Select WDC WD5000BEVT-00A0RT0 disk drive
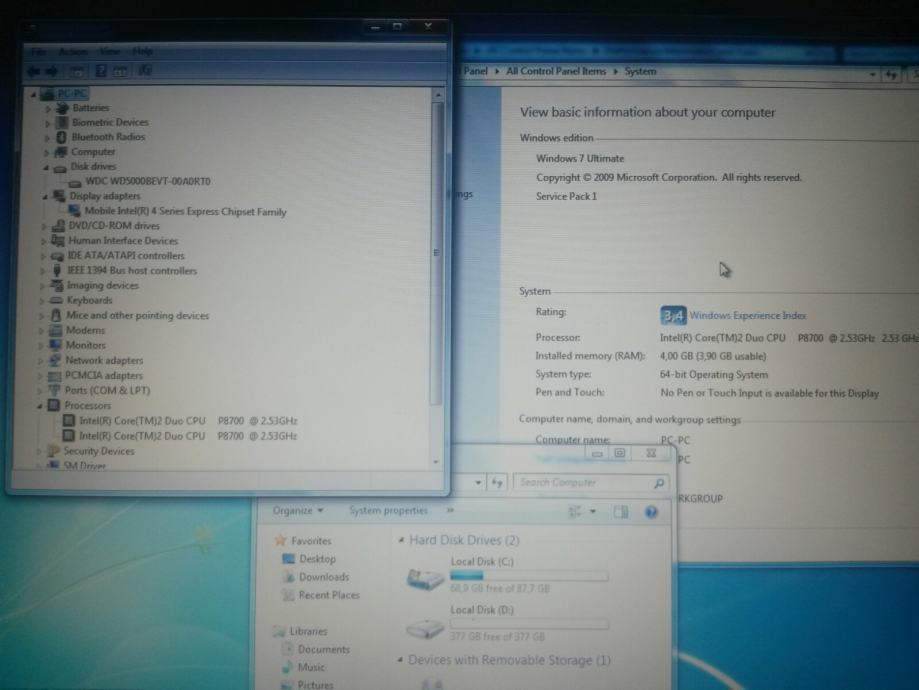 click(x=148, y=182)
